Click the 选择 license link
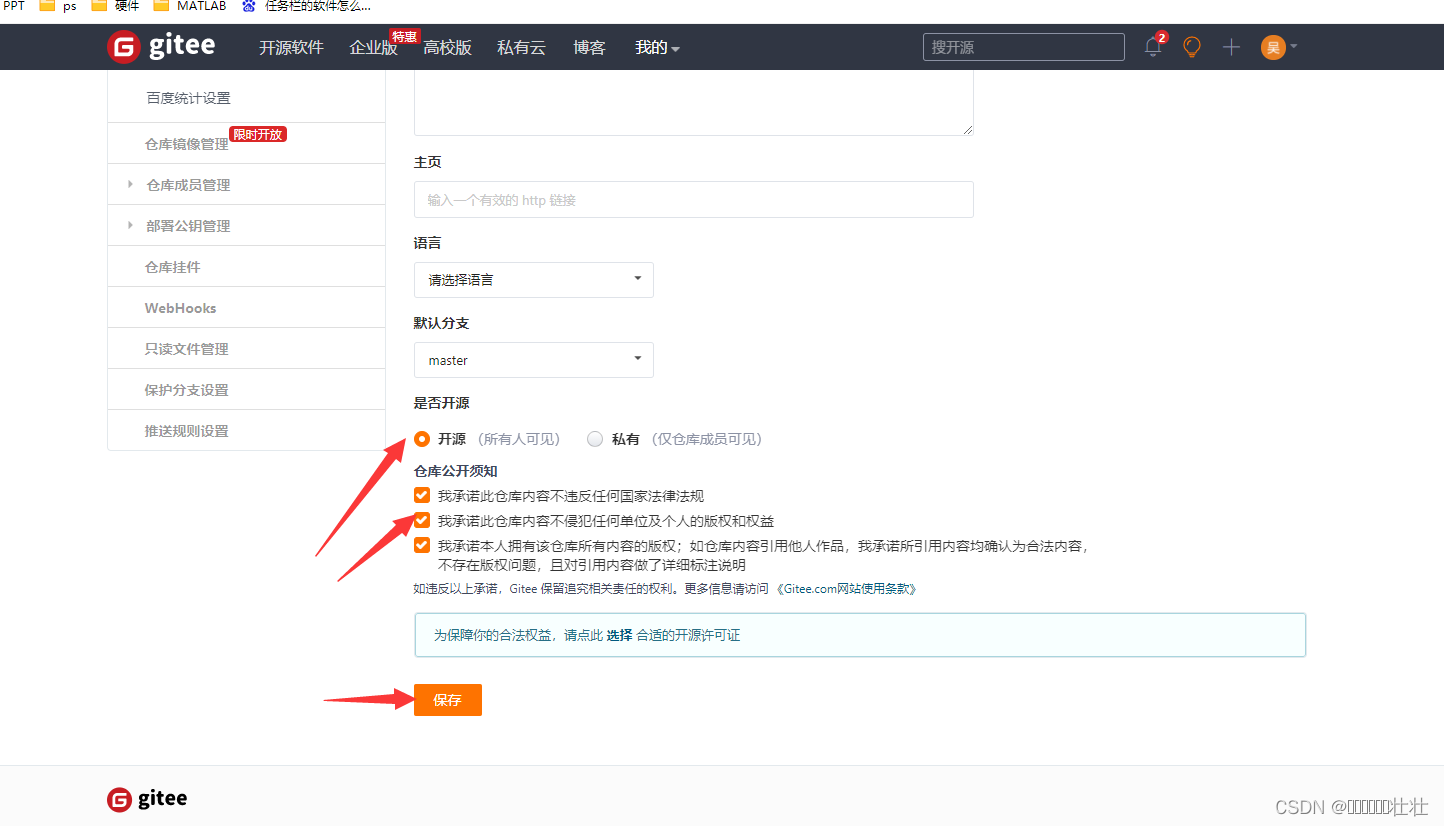 (619, 635)
